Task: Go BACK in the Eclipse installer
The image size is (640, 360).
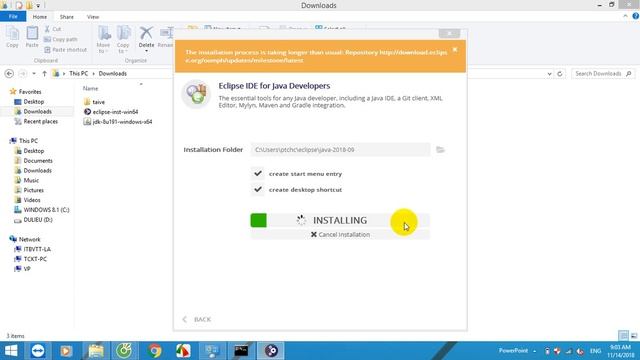Action: point(197,319)
